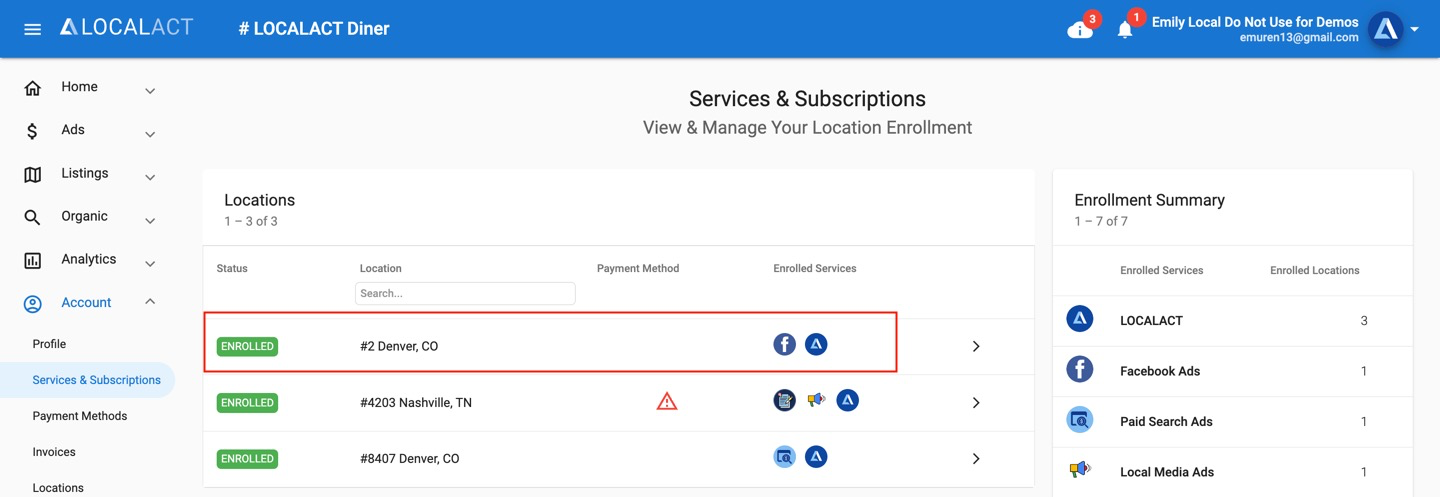Click LOCALACT icon in Nashville row
The image size is (1440, 497).
click(848, 400)
